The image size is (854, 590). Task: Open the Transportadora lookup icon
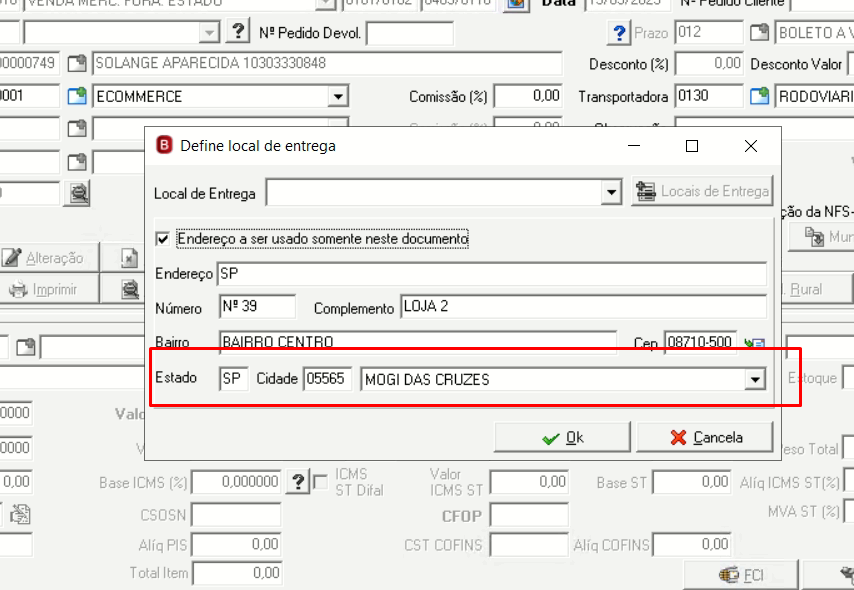pyautogui.click(x=759, y=96)
